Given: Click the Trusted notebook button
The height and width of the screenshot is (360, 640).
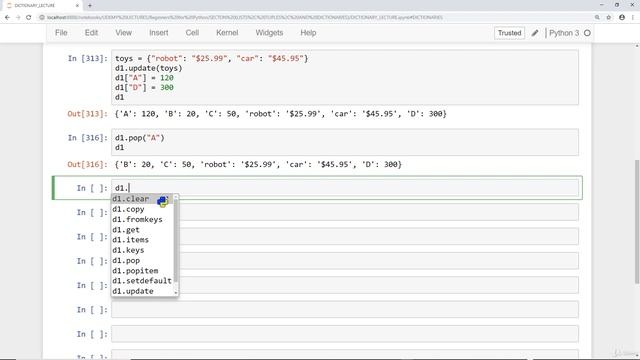Looking at the screenshot, I should point(509,33).
